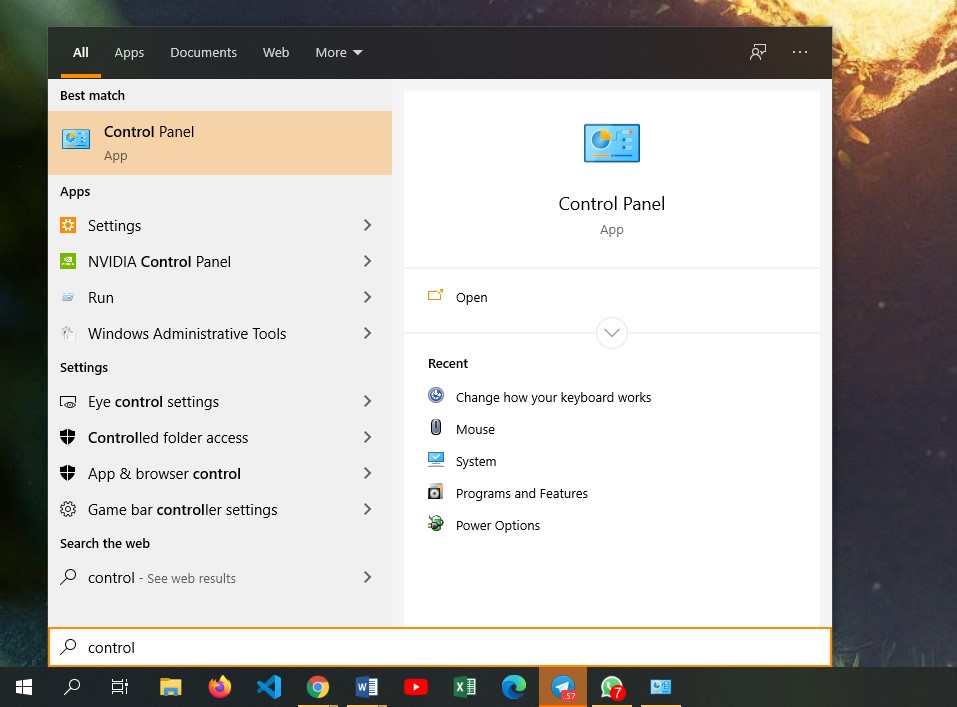Open the Control Panel best match result
957x707 pixels.
pyautogui.click(x=220, y=143)
